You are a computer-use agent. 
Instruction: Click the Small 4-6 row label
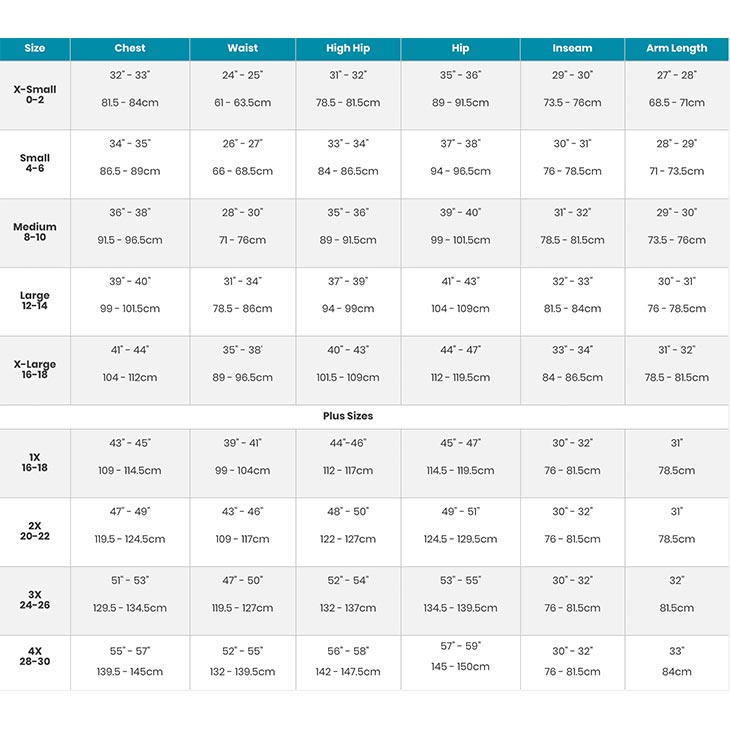35,163
